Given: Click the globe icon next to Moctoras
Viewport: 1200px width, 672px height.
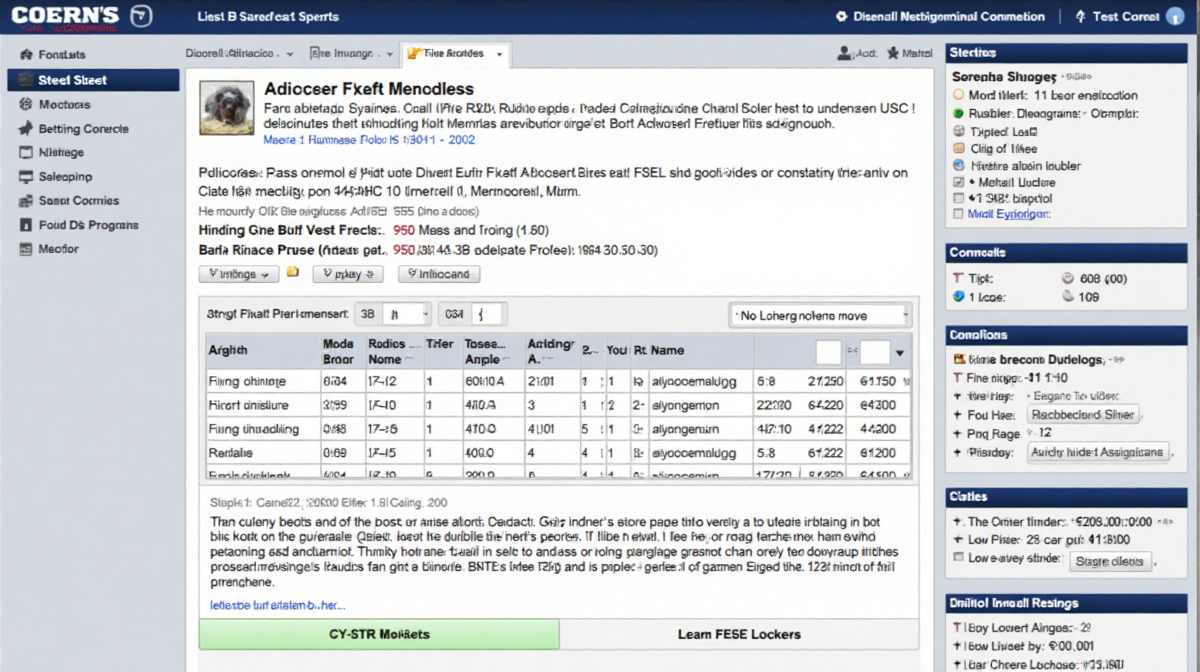Looking at the screenshot, I should (x=25, y=104).
